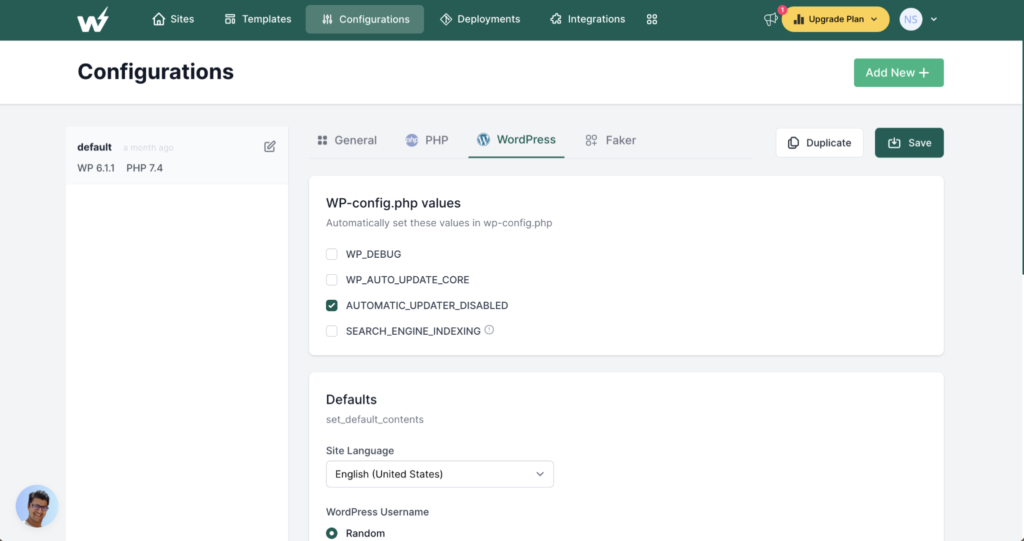Click the WP-config.php values heading
The width and height of the screenshot is (1024, 541).
pos(393,203)
